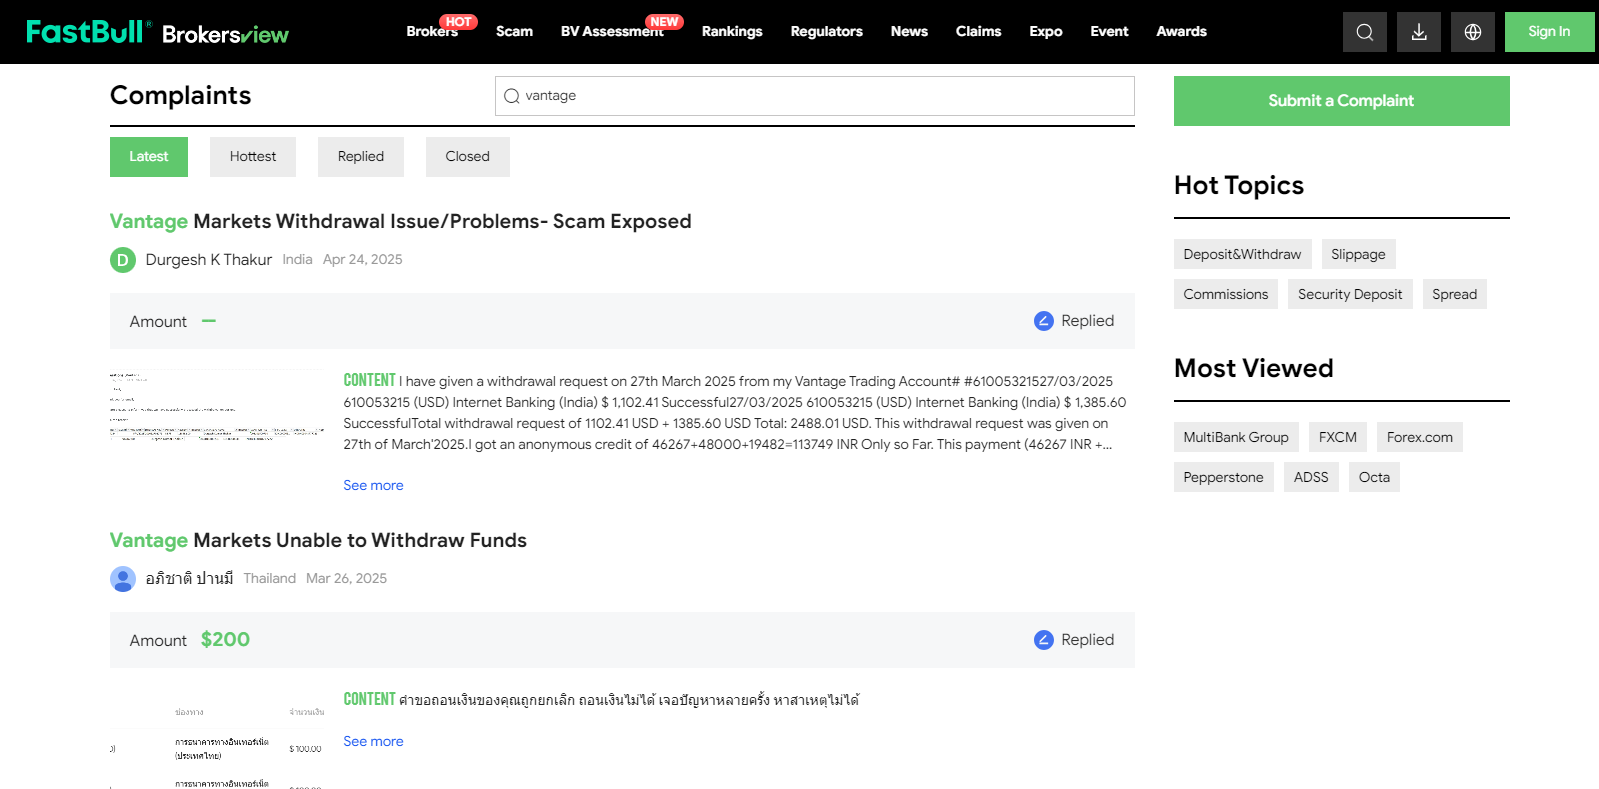Viewport: 1599px width, 789px height.
Task: Click the download app icon in header
Action: (1418, 32)
